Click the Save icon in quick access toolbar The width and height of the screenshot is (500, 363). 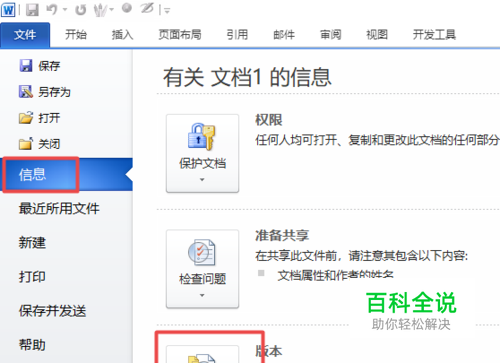point(32,10)
